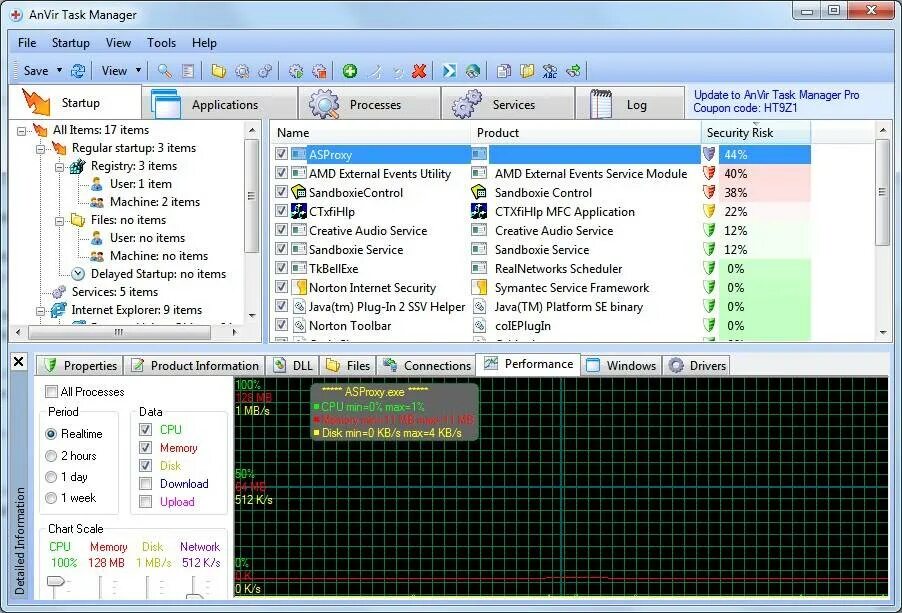Open the Help menu

(x=204, y=43)
